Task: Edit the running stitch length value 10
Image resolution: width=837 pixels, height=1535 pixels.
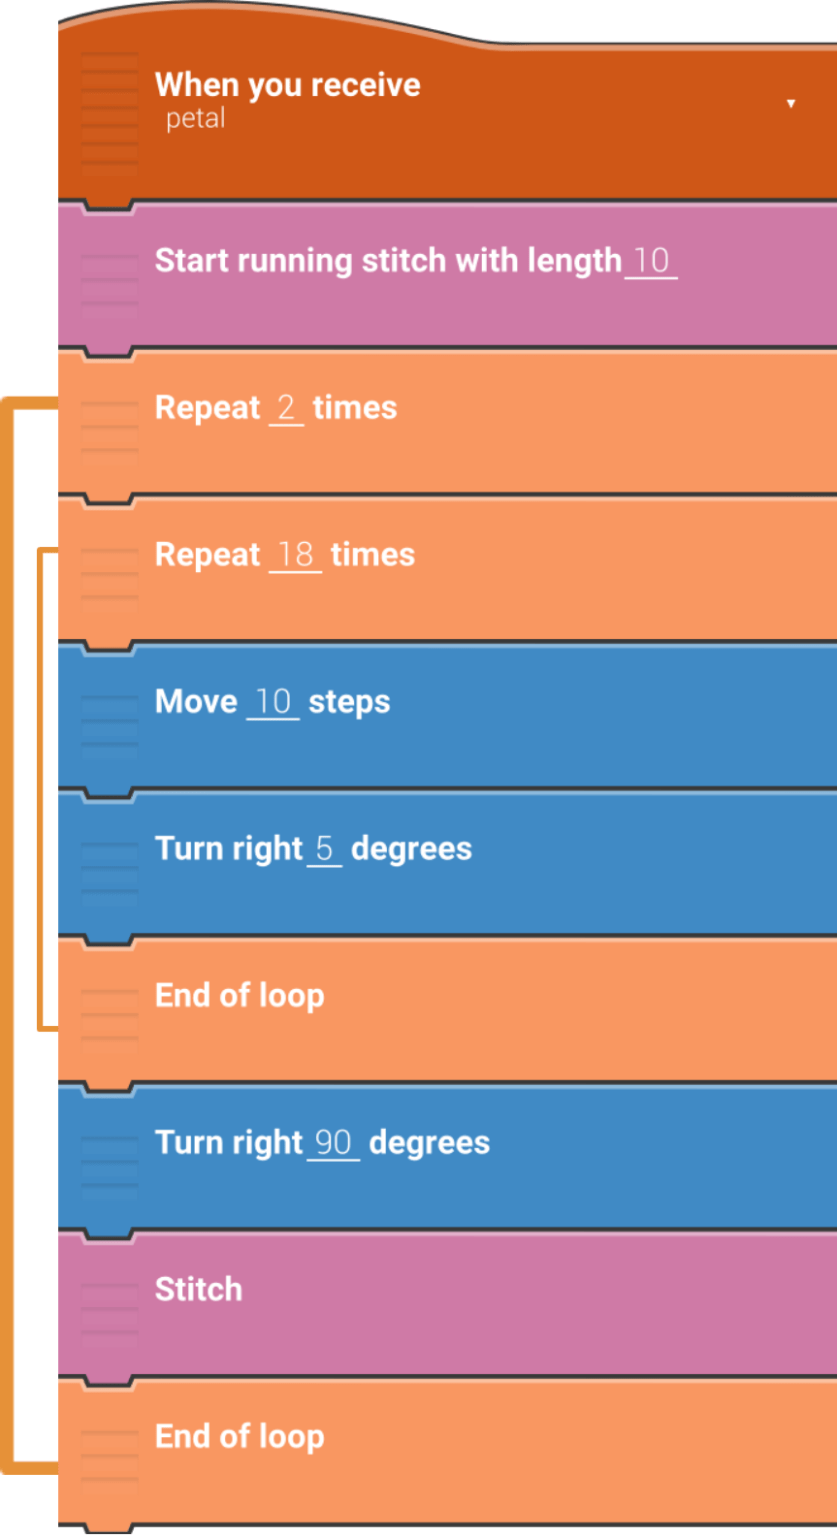Action: coord(651,261)
